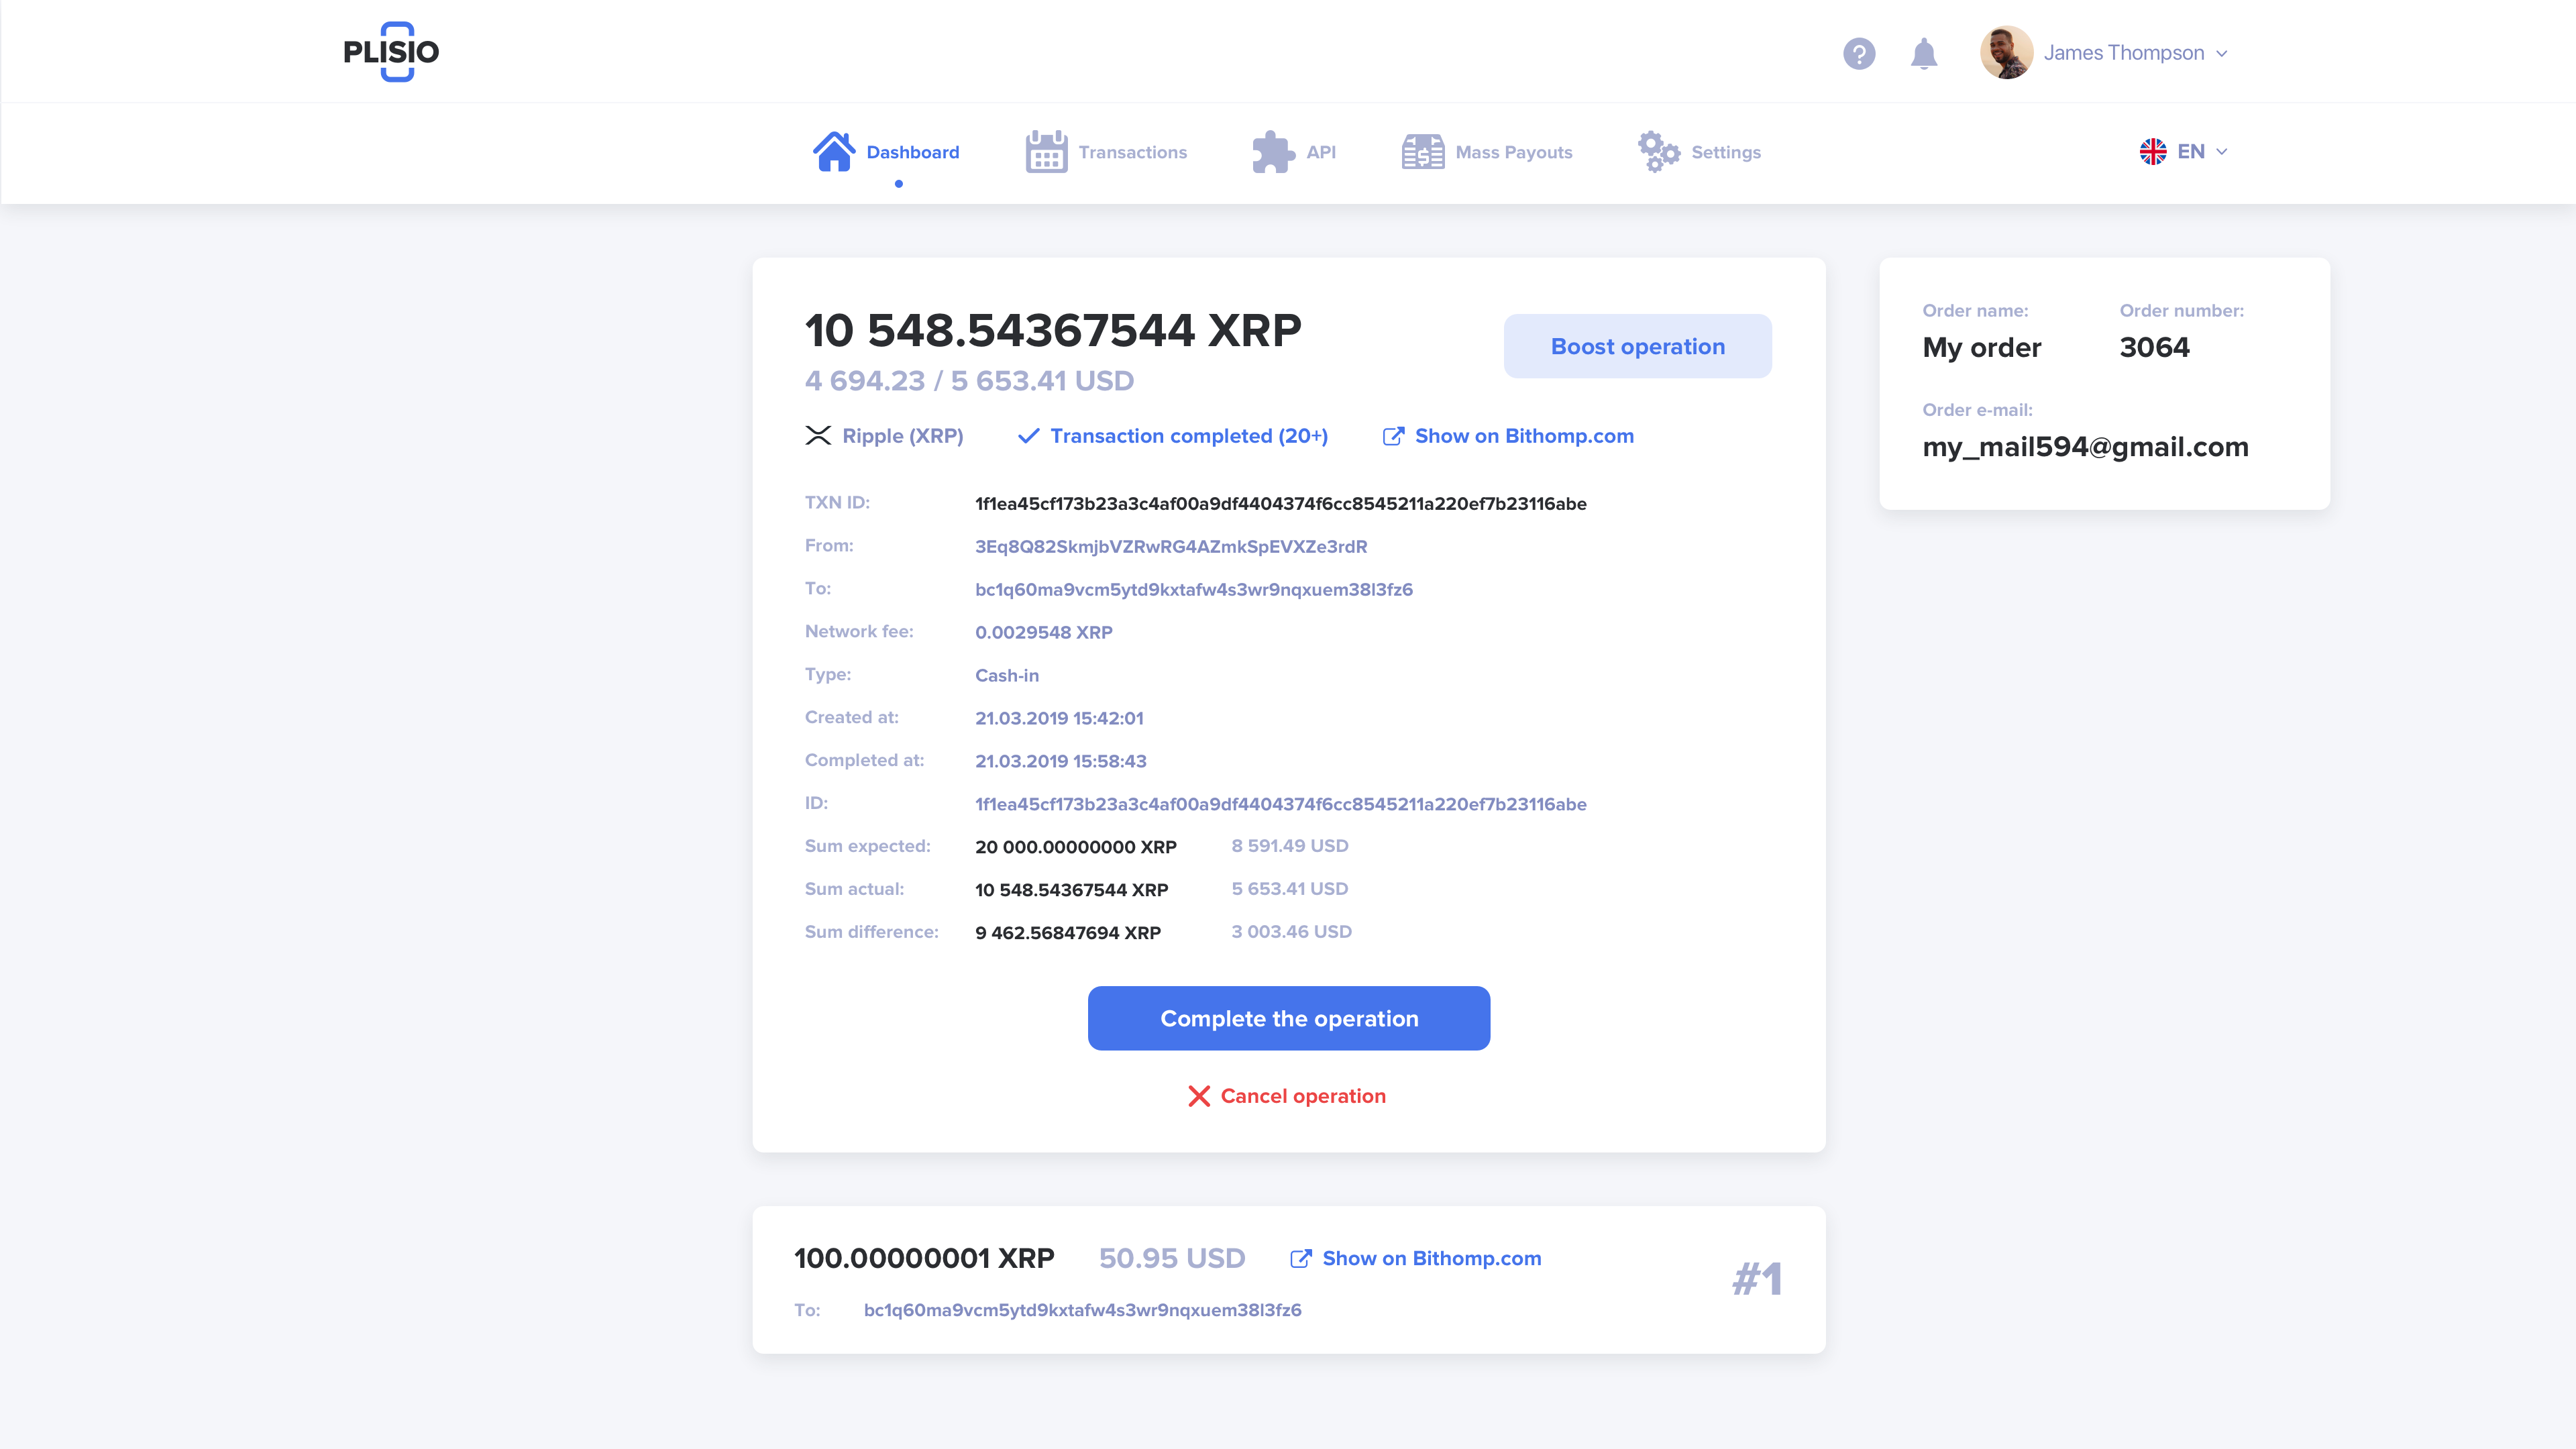Screen dimensions: 2576x1449
Task: Click the Complete the operation button
Action: pyautogui.click(x=1288, y=1017)
